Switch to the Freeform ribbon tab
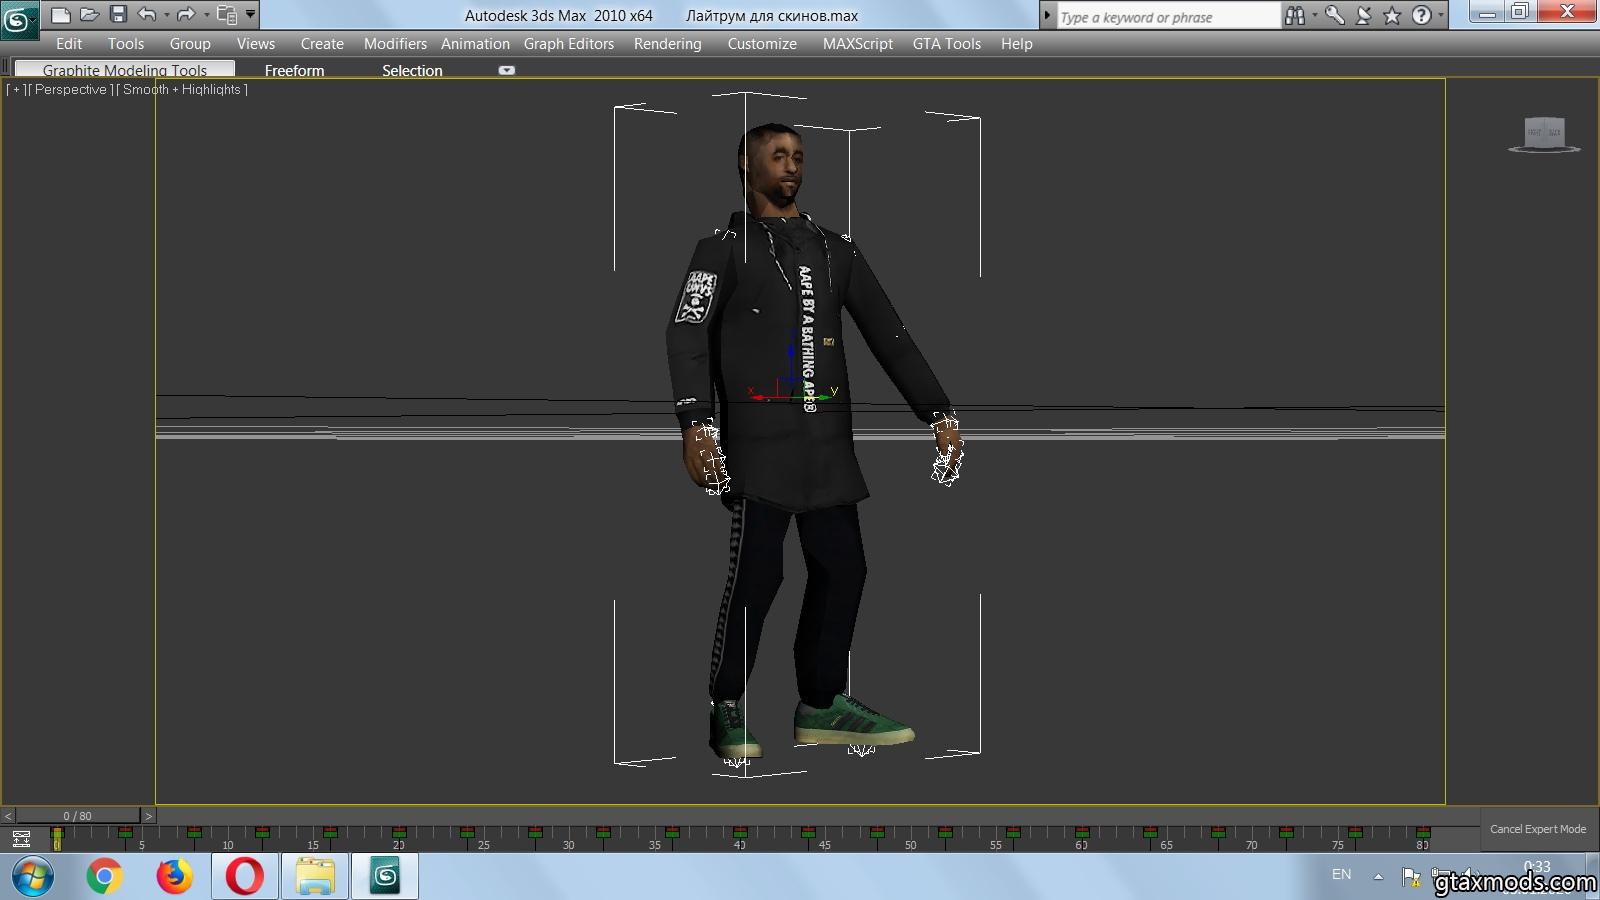 294,71
